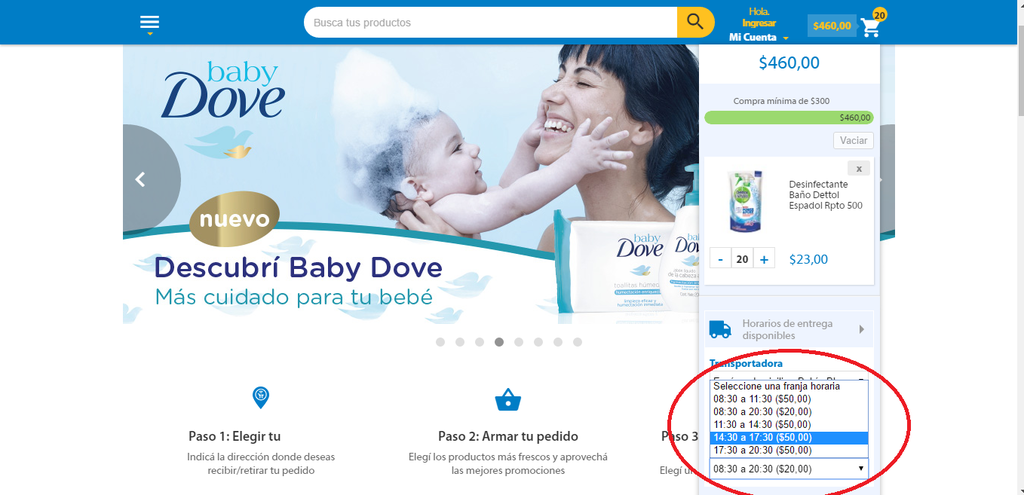Decrease product quantity with minus button
Image resolution: width=1024 pixels, height=495 pixels.
click(x=720, y=259)
